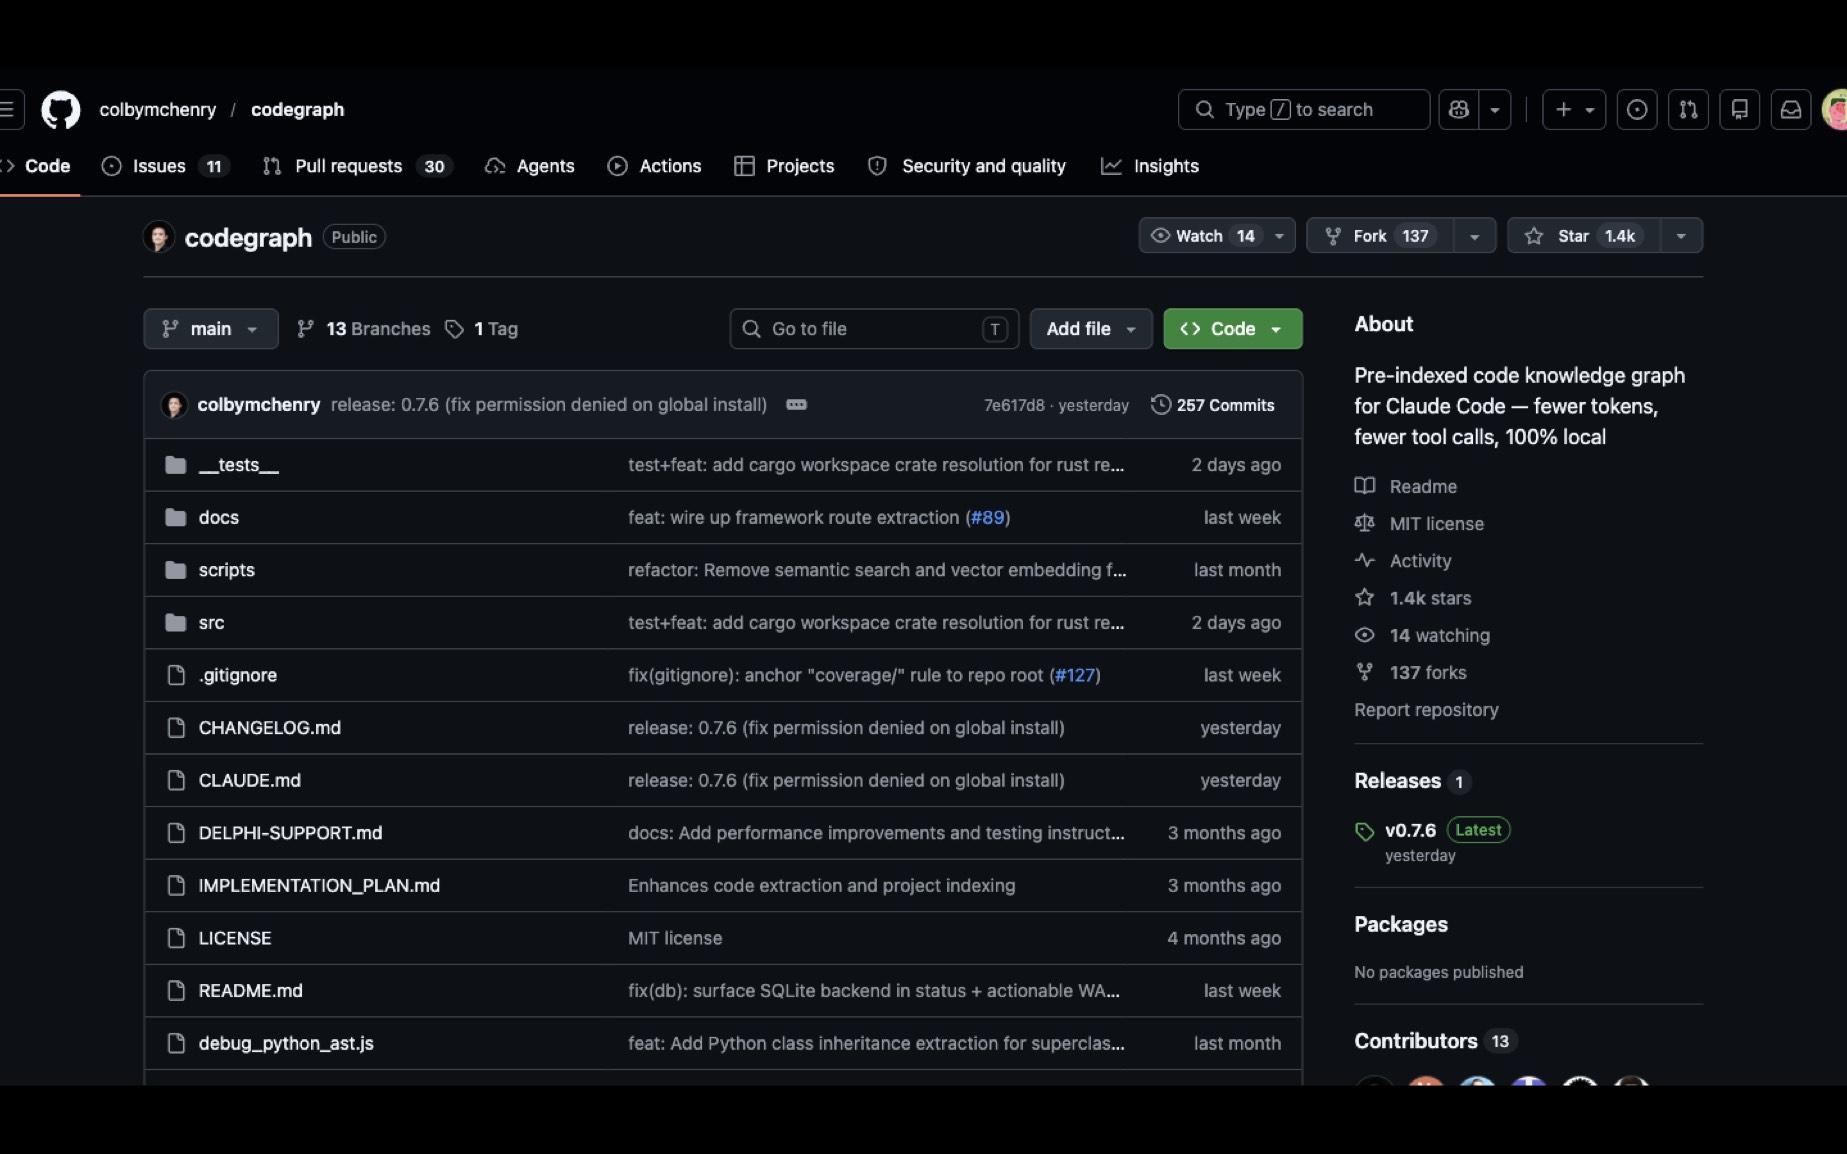Open the LICENSE file icon
Viewport: 1847px width, 1154px height.
[x=176, y=938]
